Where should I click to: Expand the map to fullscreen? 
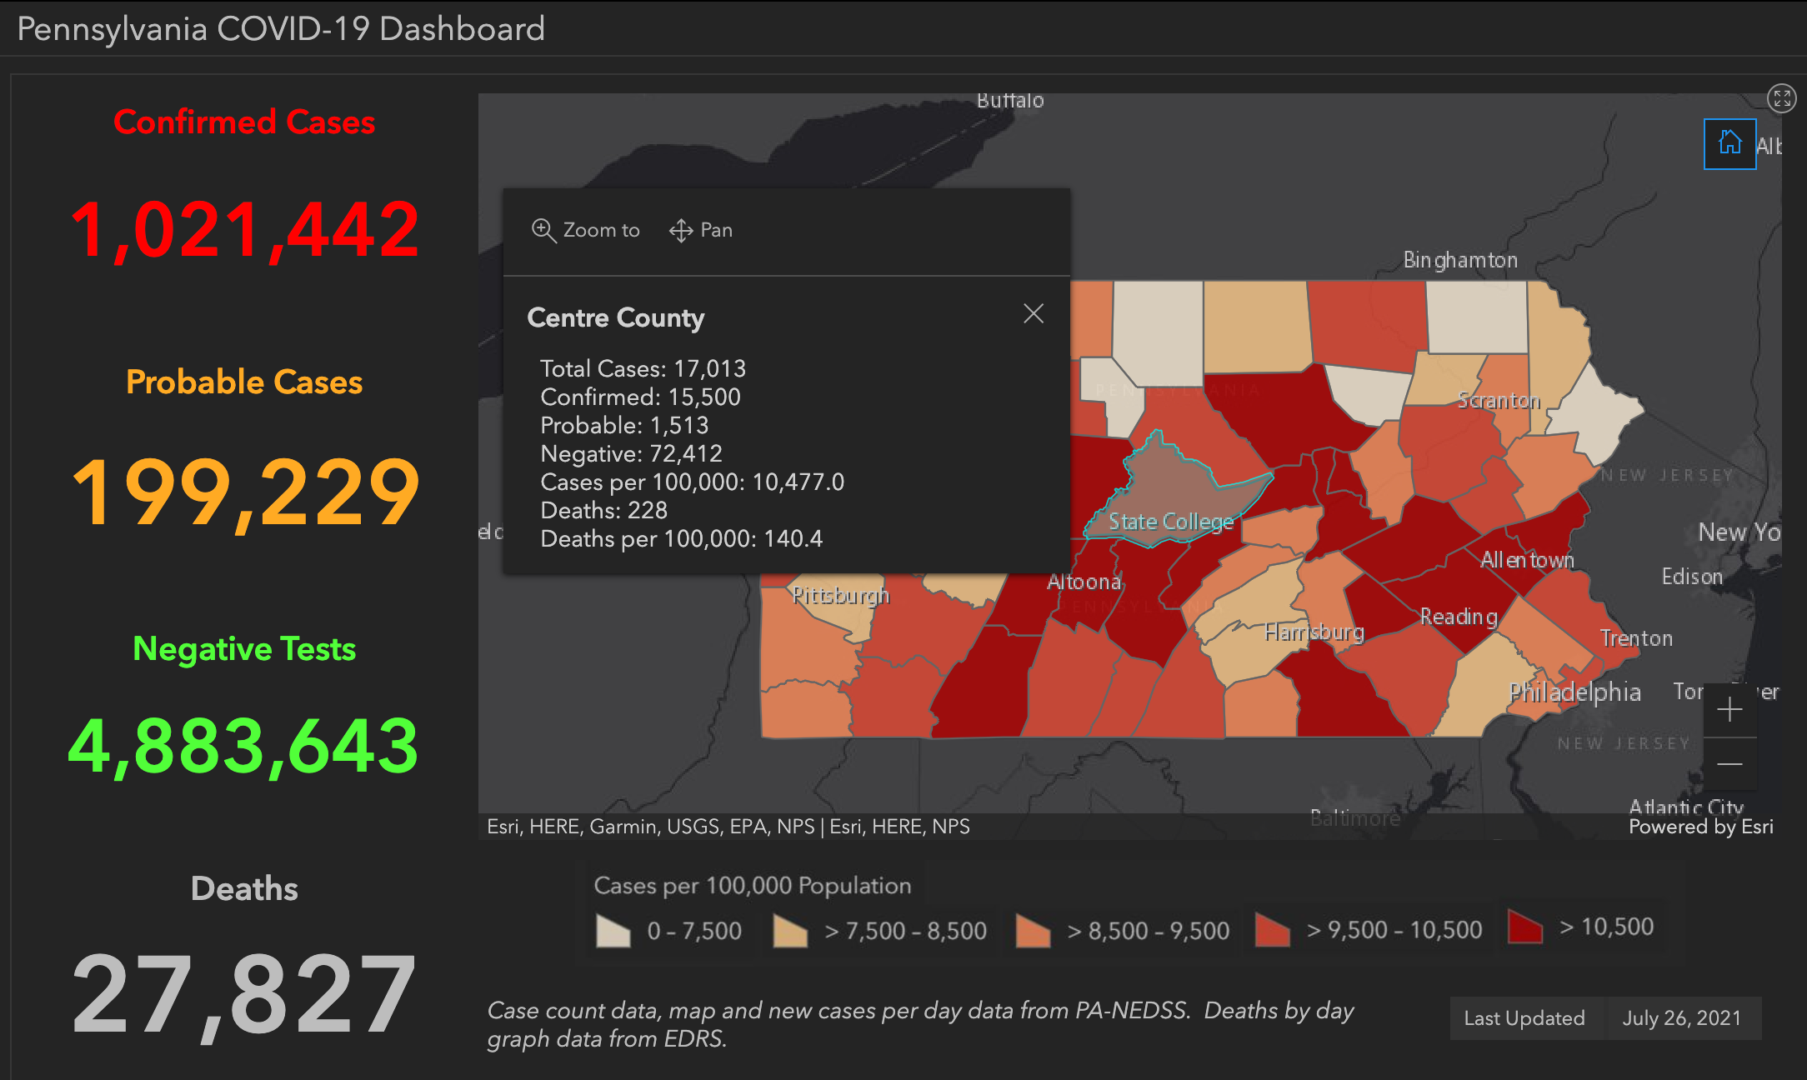(1781, 98)
